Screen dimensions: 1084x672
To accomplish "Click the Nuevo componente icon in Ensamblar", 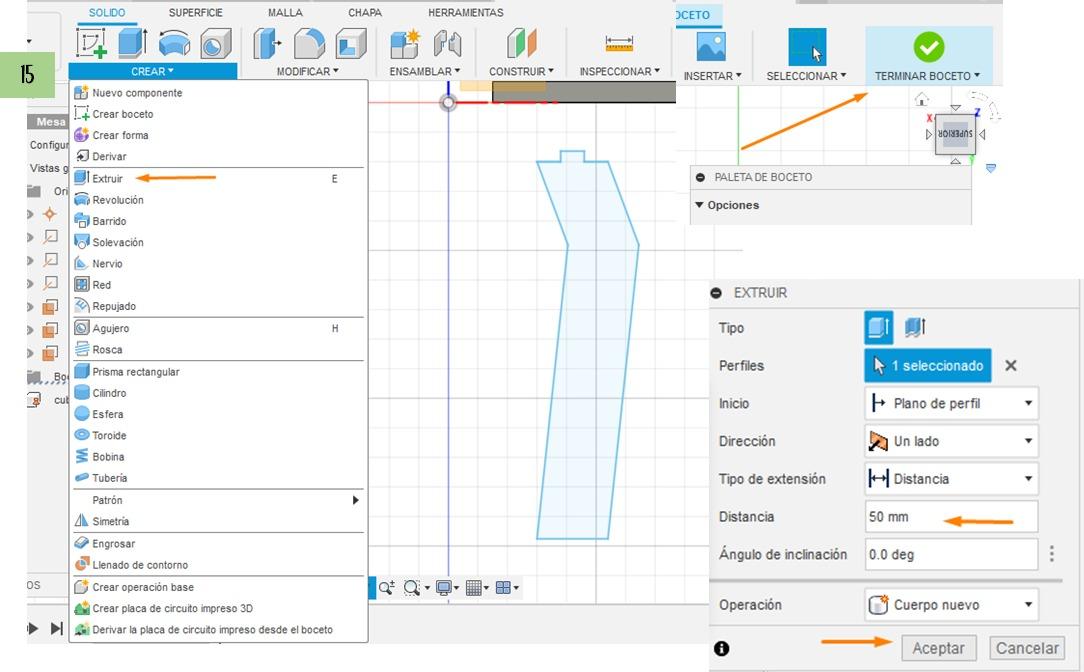I will [x=404, y=44].
